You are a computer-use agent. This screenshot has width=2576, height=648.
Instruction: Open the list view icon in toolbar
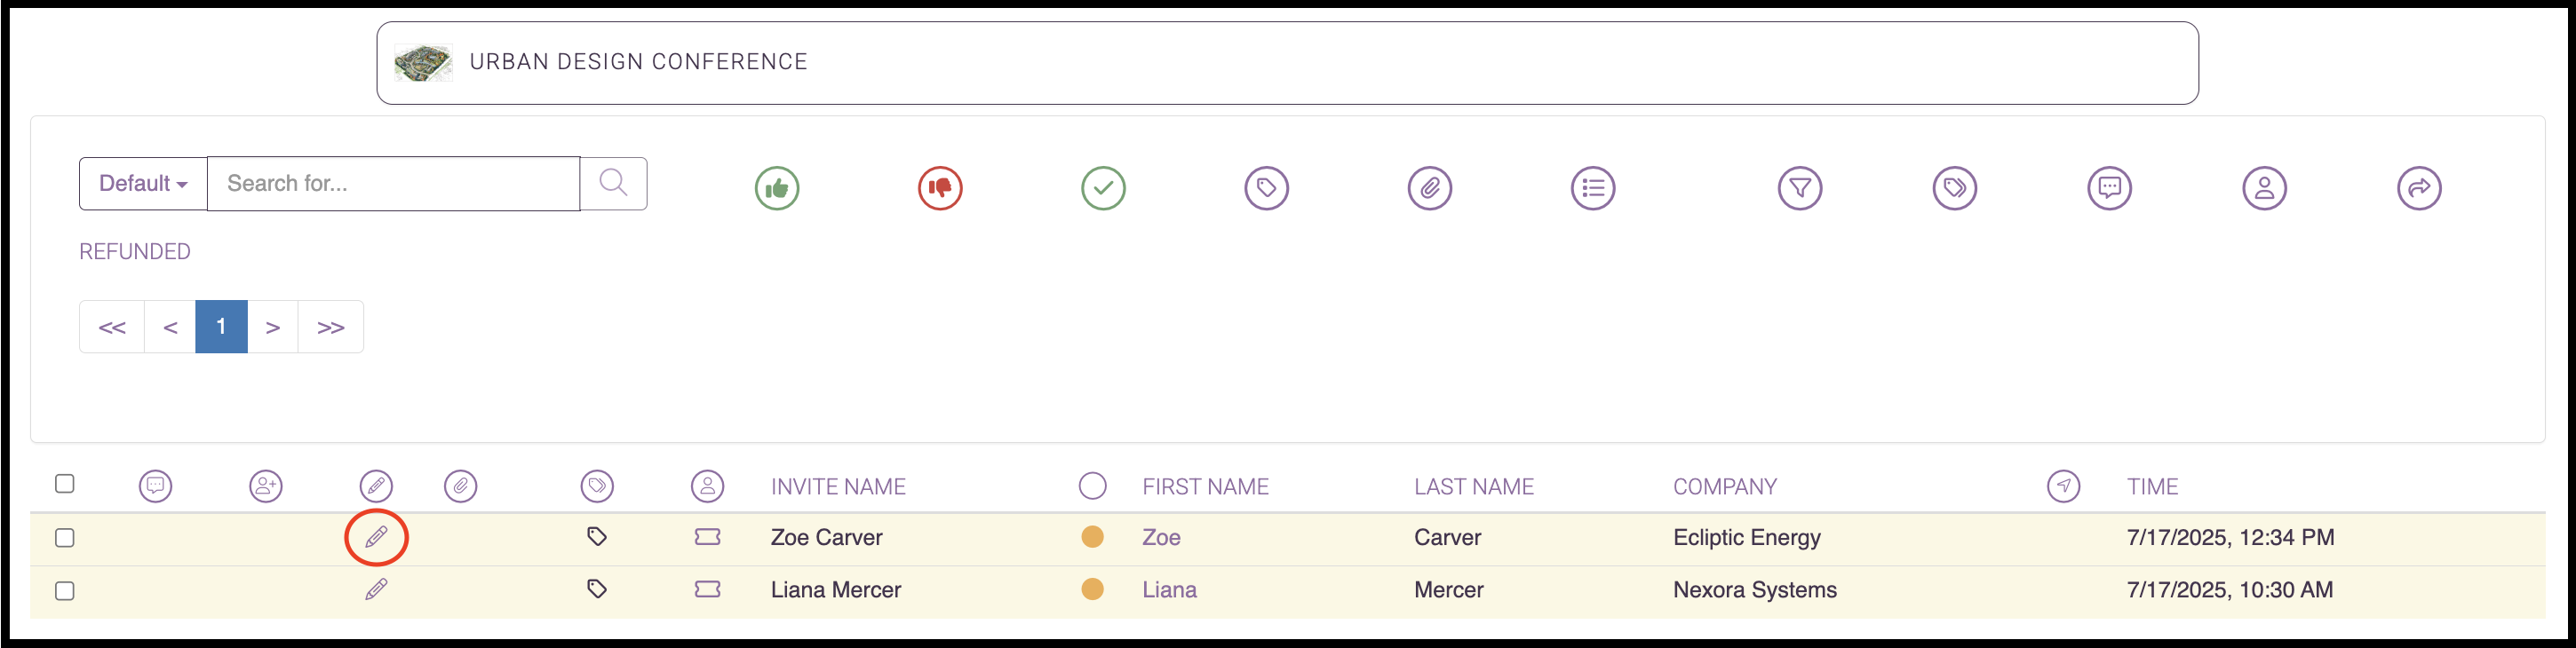pyautogui.click(x=1593, y=188)
